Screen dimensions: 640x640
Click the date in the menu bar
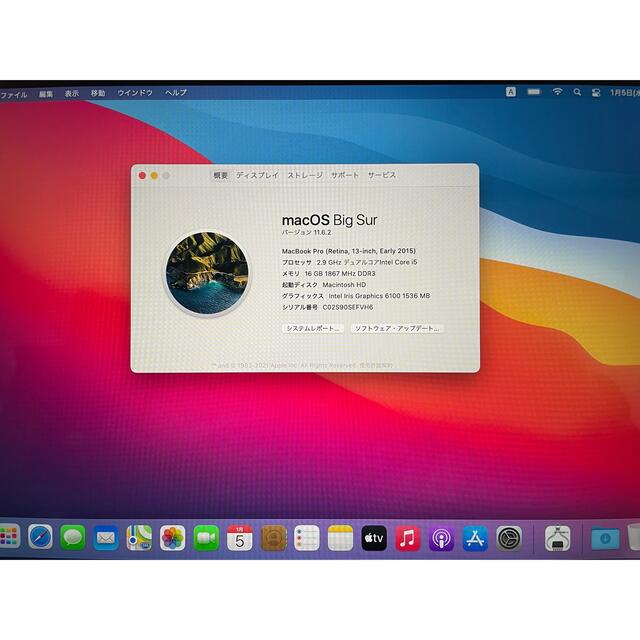pos(624,93)
